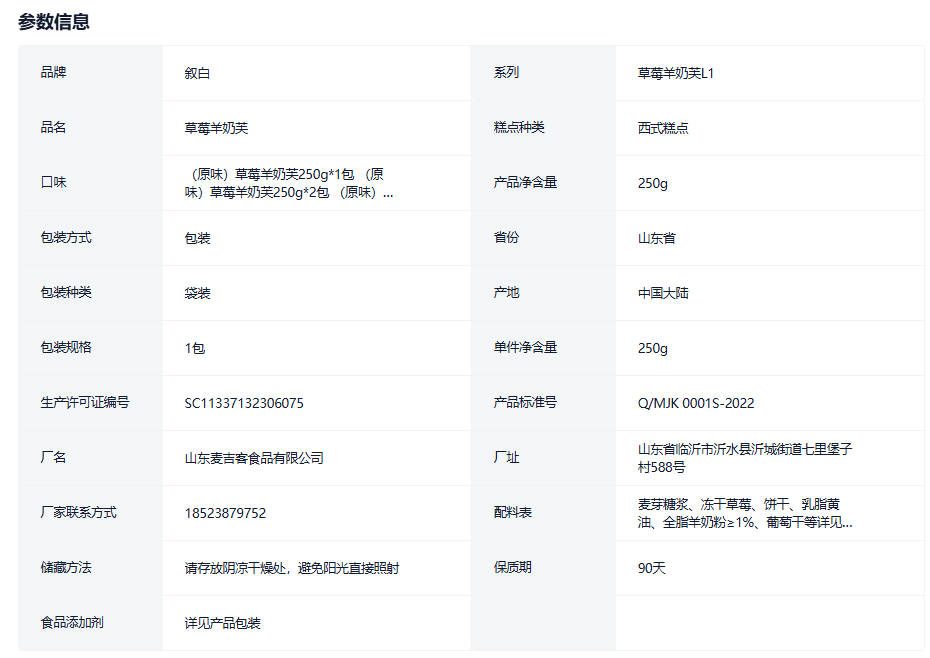Click origin value 中国大陆

click(x=663, y=293)
